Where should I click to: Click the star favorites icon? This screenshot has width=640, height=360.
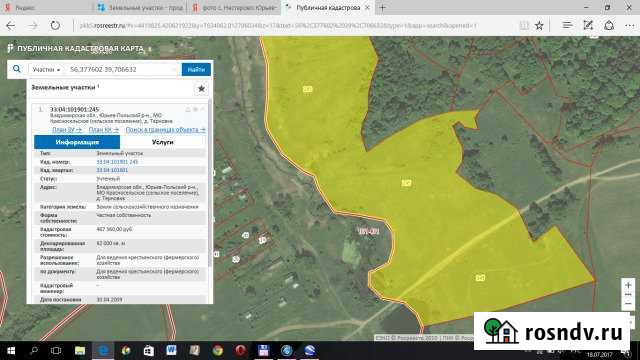(201, 89)
